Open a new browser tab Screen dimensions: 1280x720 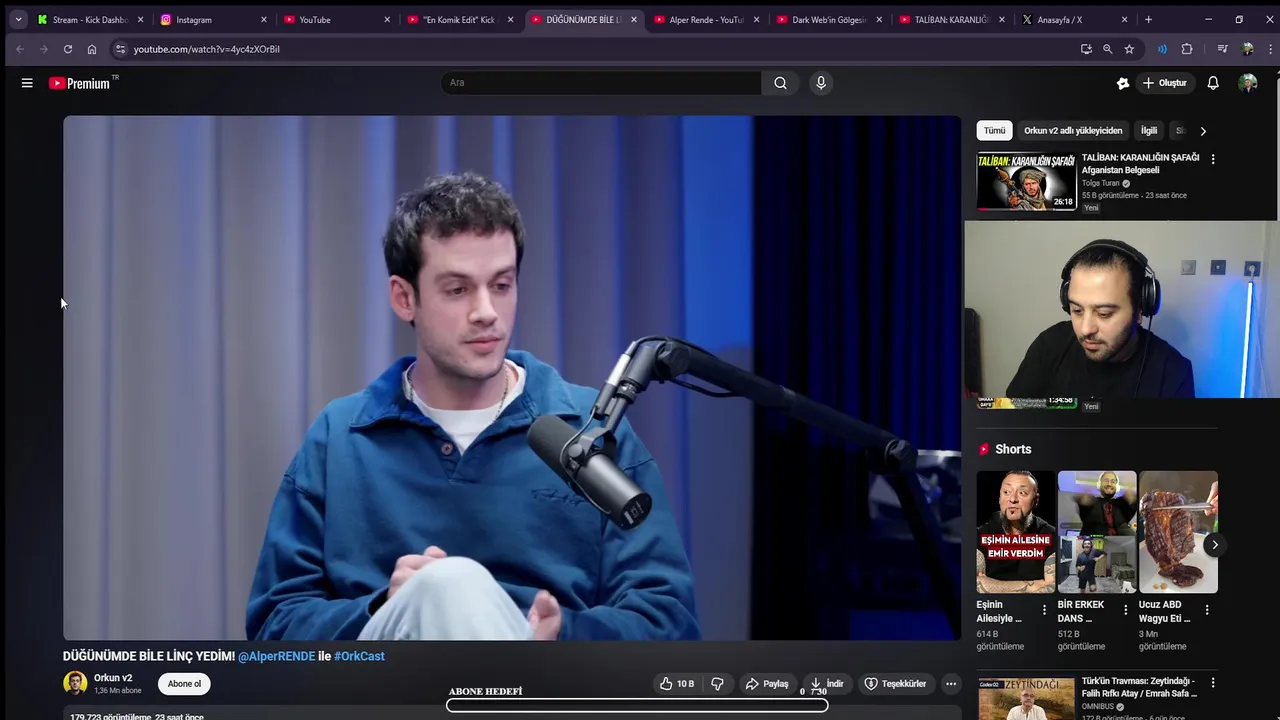[1148, 19]
